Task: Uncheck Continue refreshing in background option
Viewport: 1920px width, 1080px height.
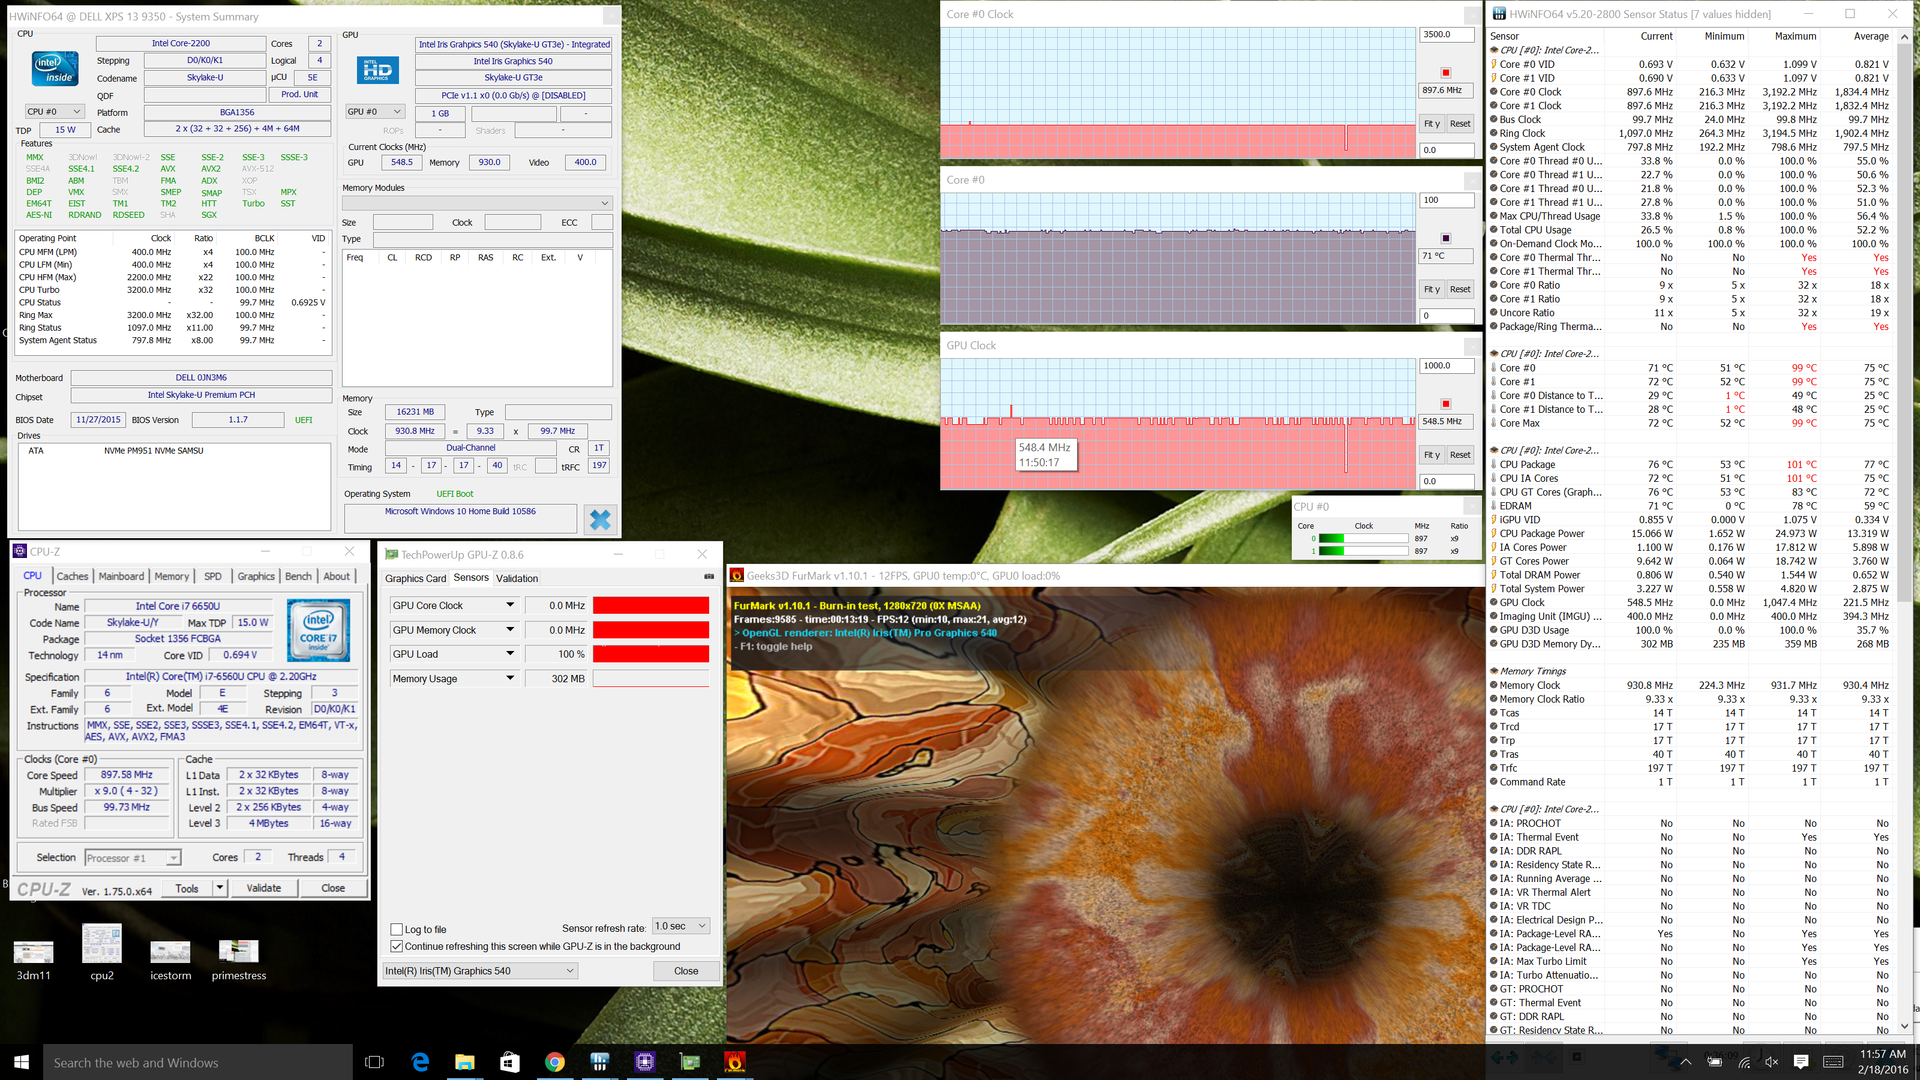Action: click(x=397, y=946)
